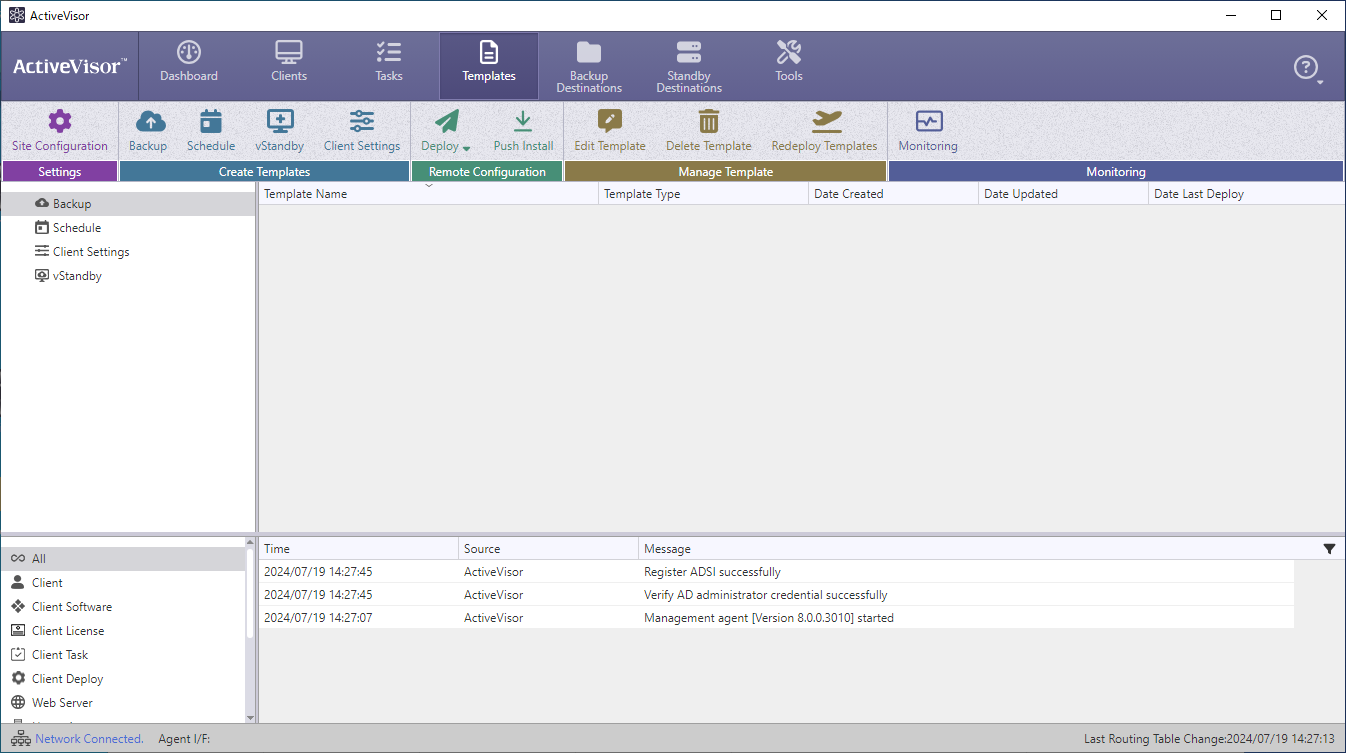Viewport: 1346px width, 753px height.
Task: Open the Help menu icon
Action: tap(1307, 68)
